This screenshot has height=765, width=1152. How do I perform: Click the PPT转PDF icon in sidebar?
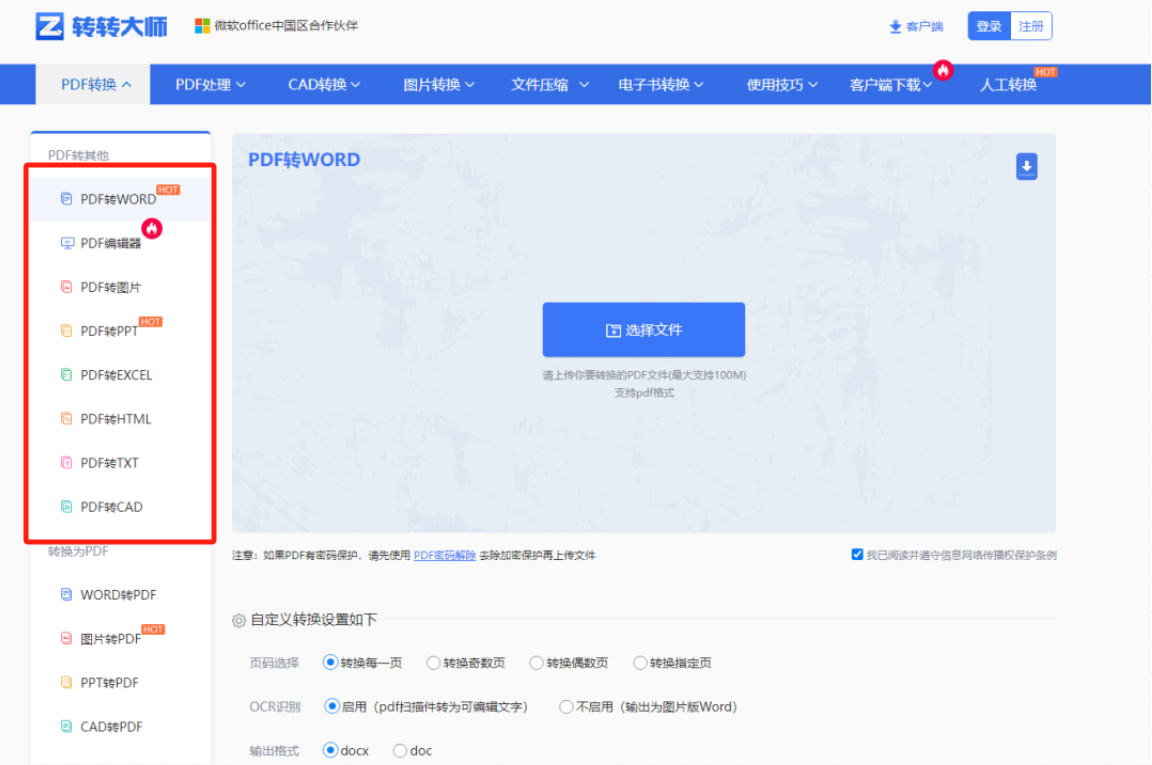click(66, 682)
